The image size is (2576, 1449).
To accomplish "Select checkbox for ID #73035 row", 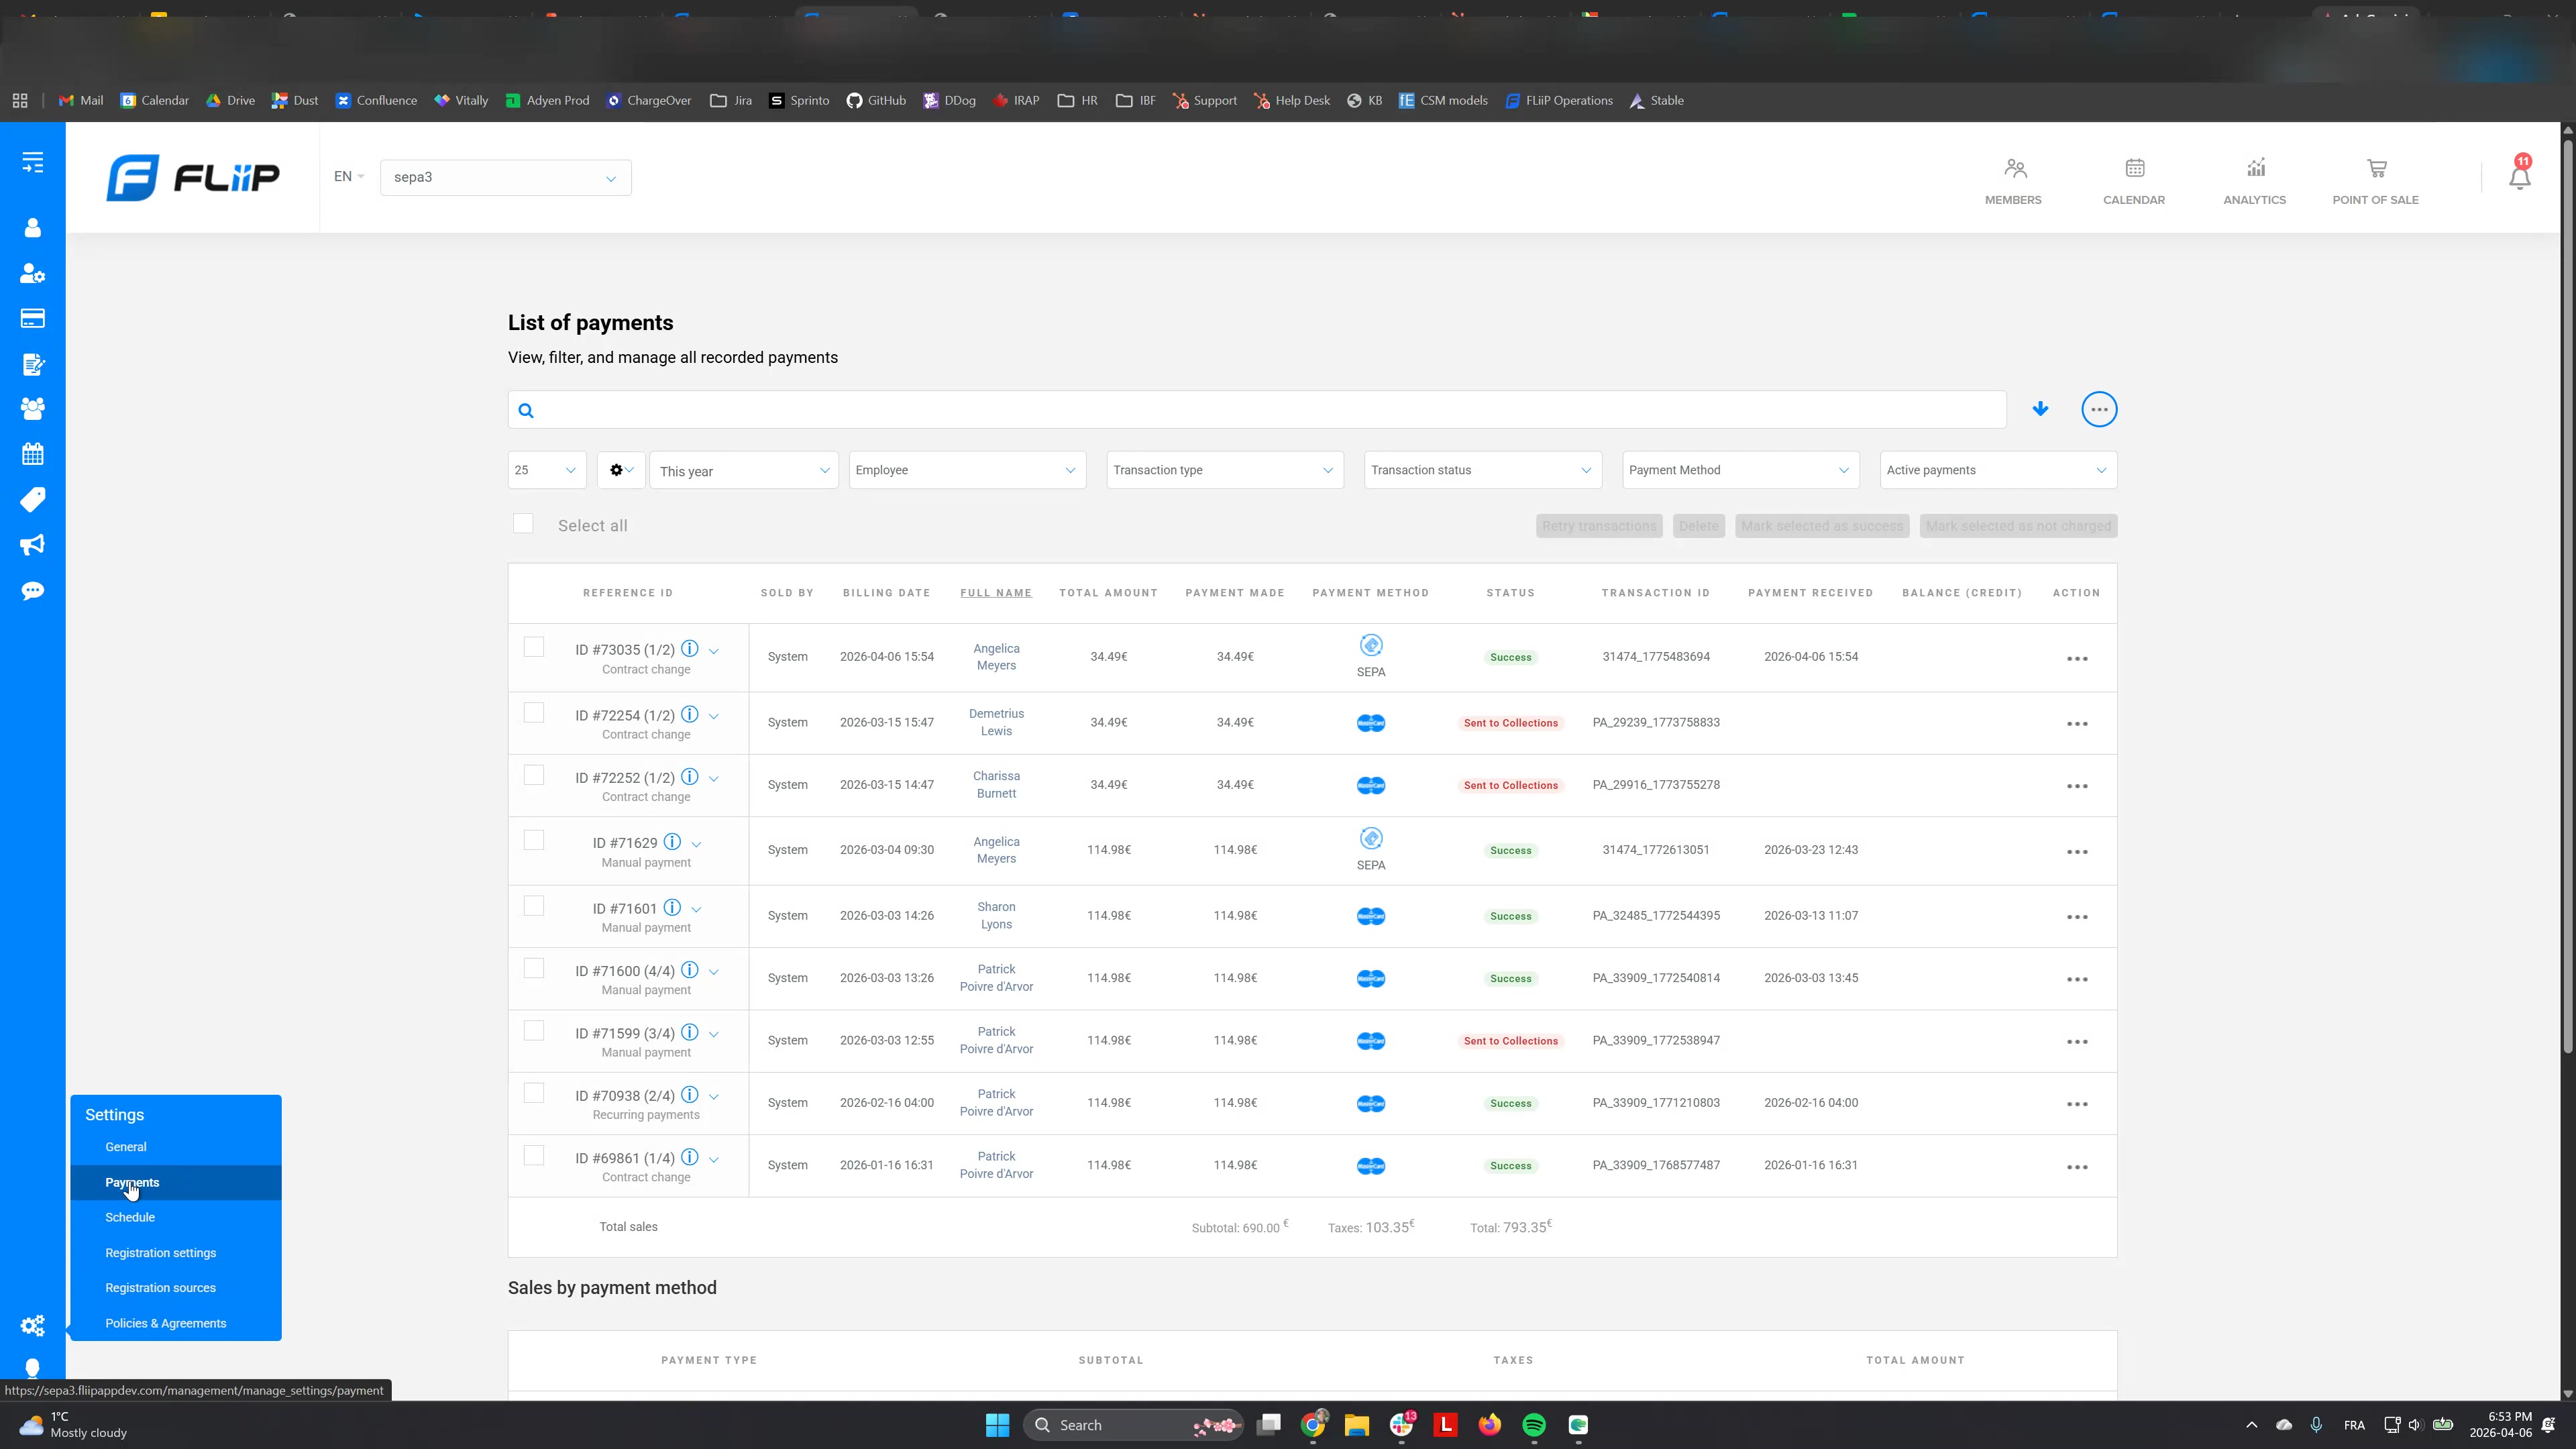I will 534,648.
